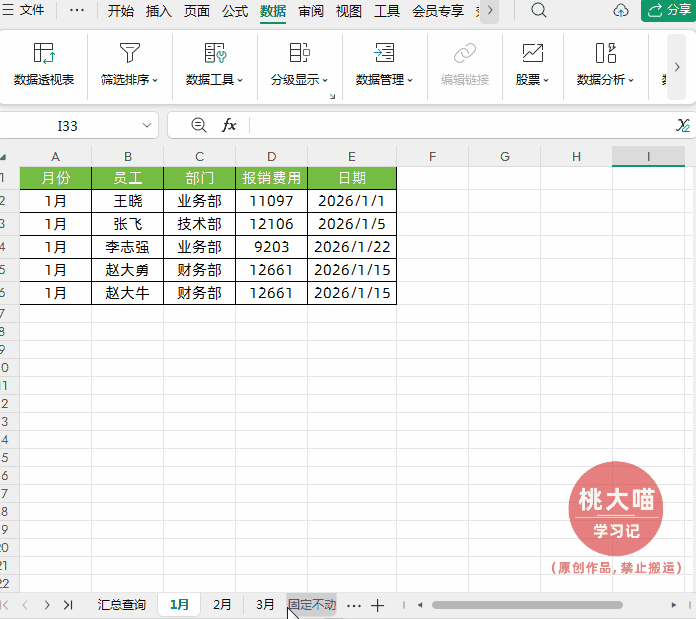This screenshot has width=696, height=619.
Task: Click the formula bar expand icon at right
Action: [x=683, y=126]
